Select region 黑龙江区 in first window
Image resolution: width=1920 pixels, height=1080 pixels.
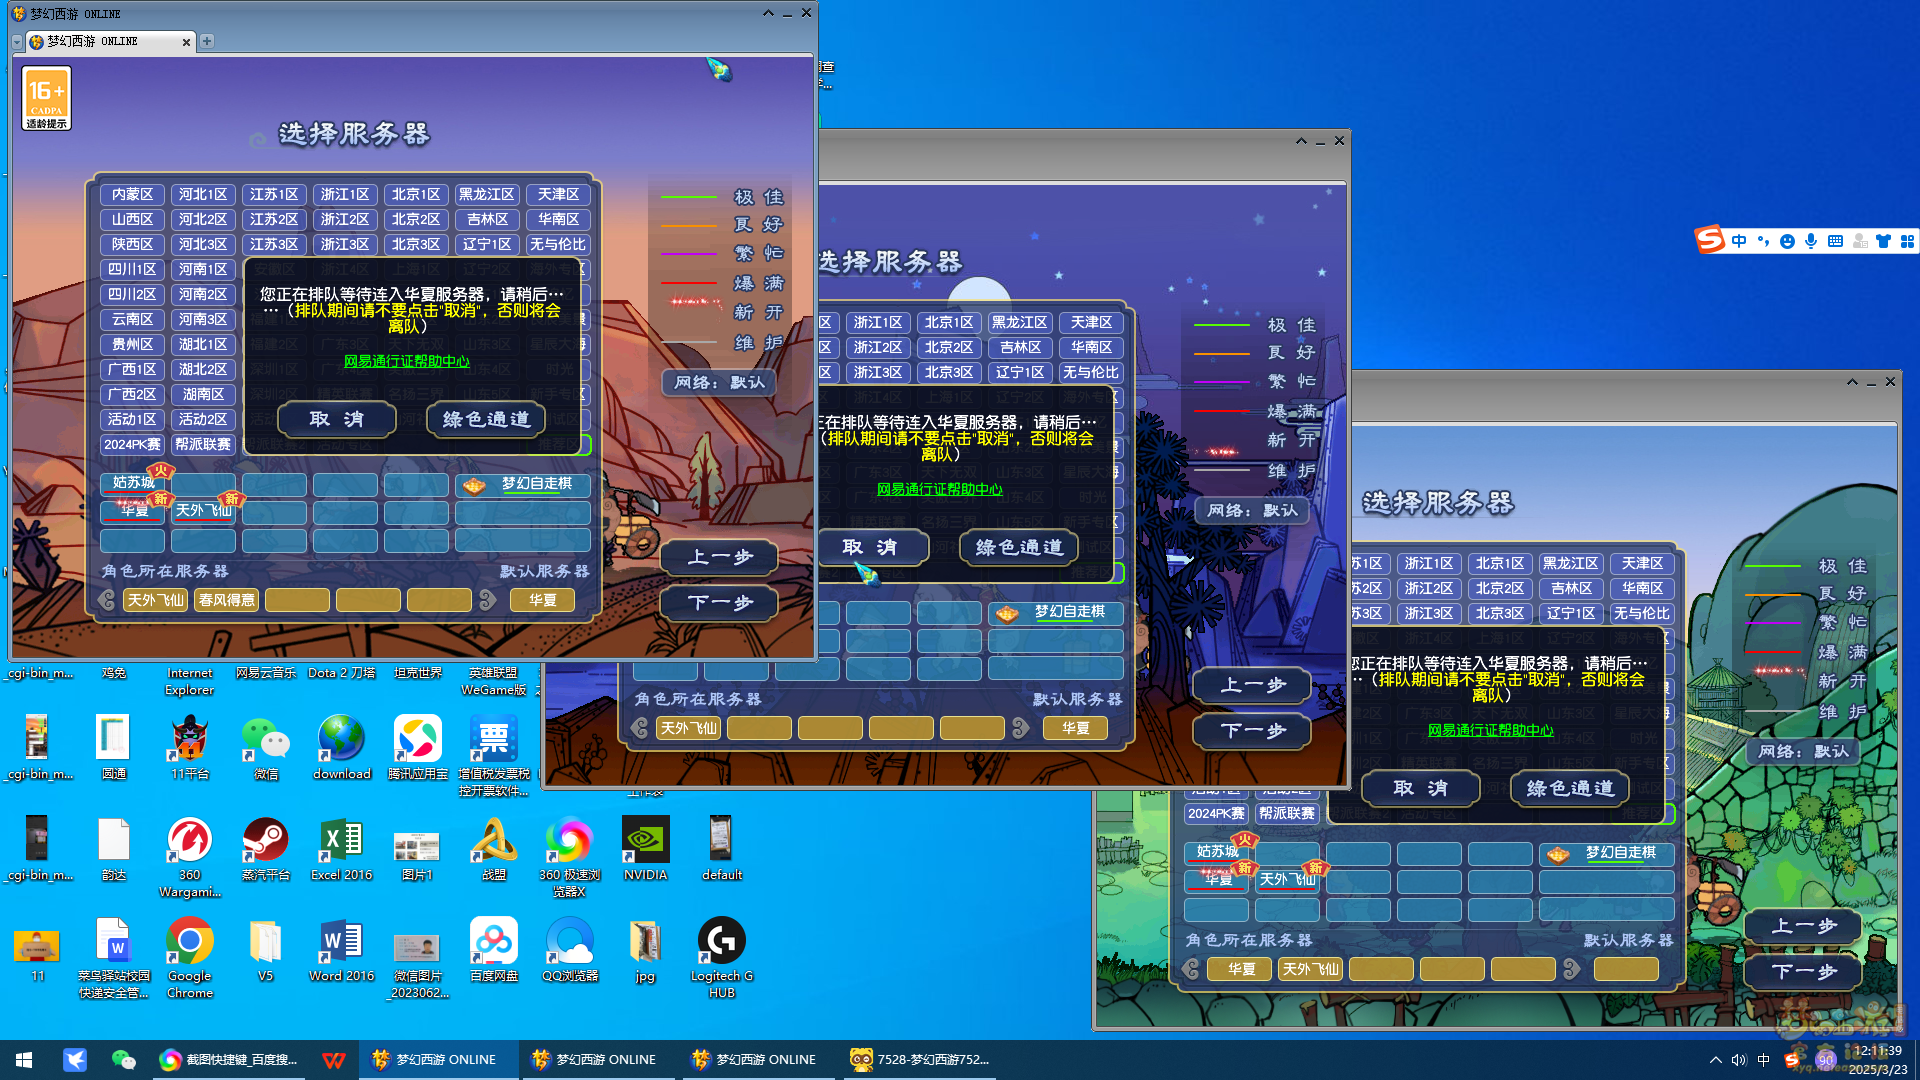tap(487, 194)
